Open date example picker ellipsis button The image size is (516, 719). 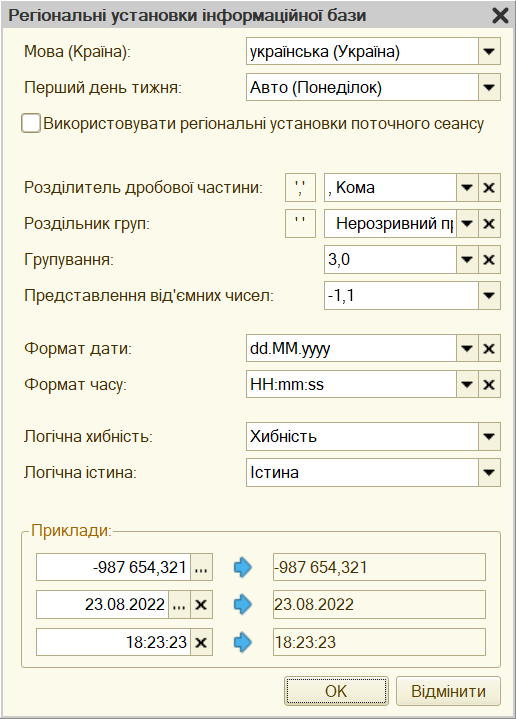179,605
